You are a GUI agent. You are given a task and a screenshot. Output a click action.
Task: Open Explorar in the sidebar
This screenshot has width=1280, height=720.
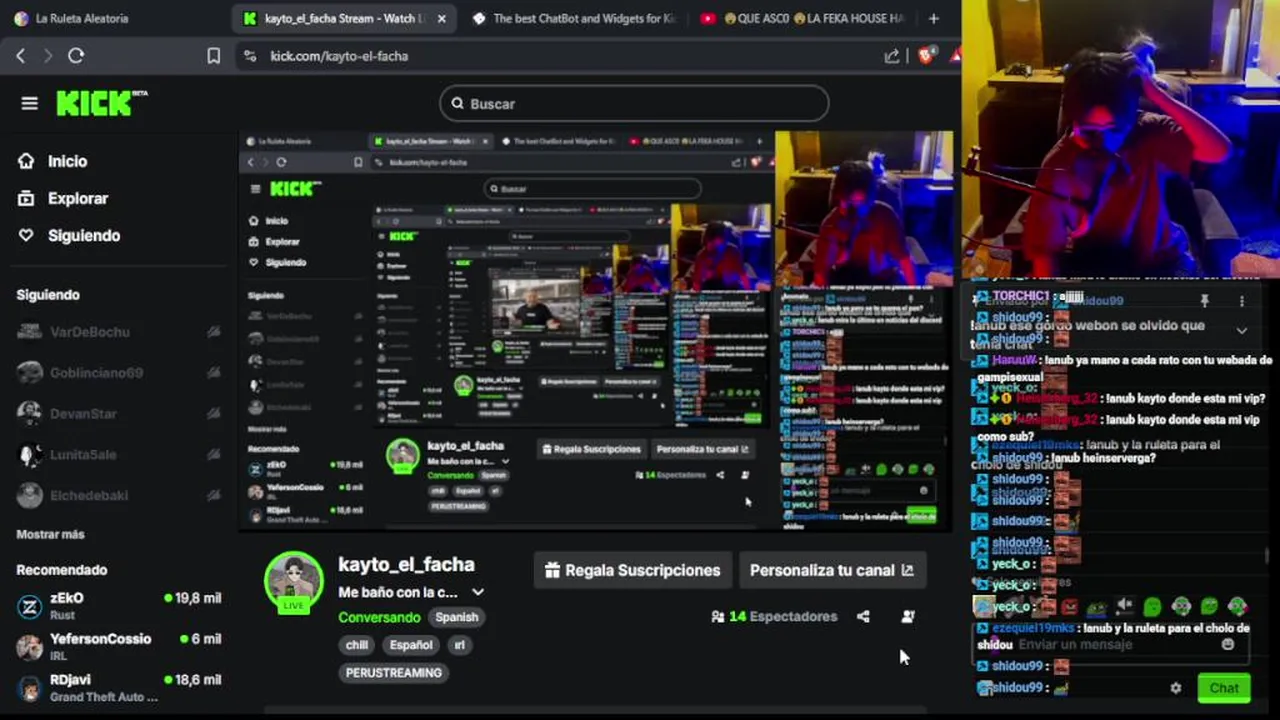pos(78,198)
